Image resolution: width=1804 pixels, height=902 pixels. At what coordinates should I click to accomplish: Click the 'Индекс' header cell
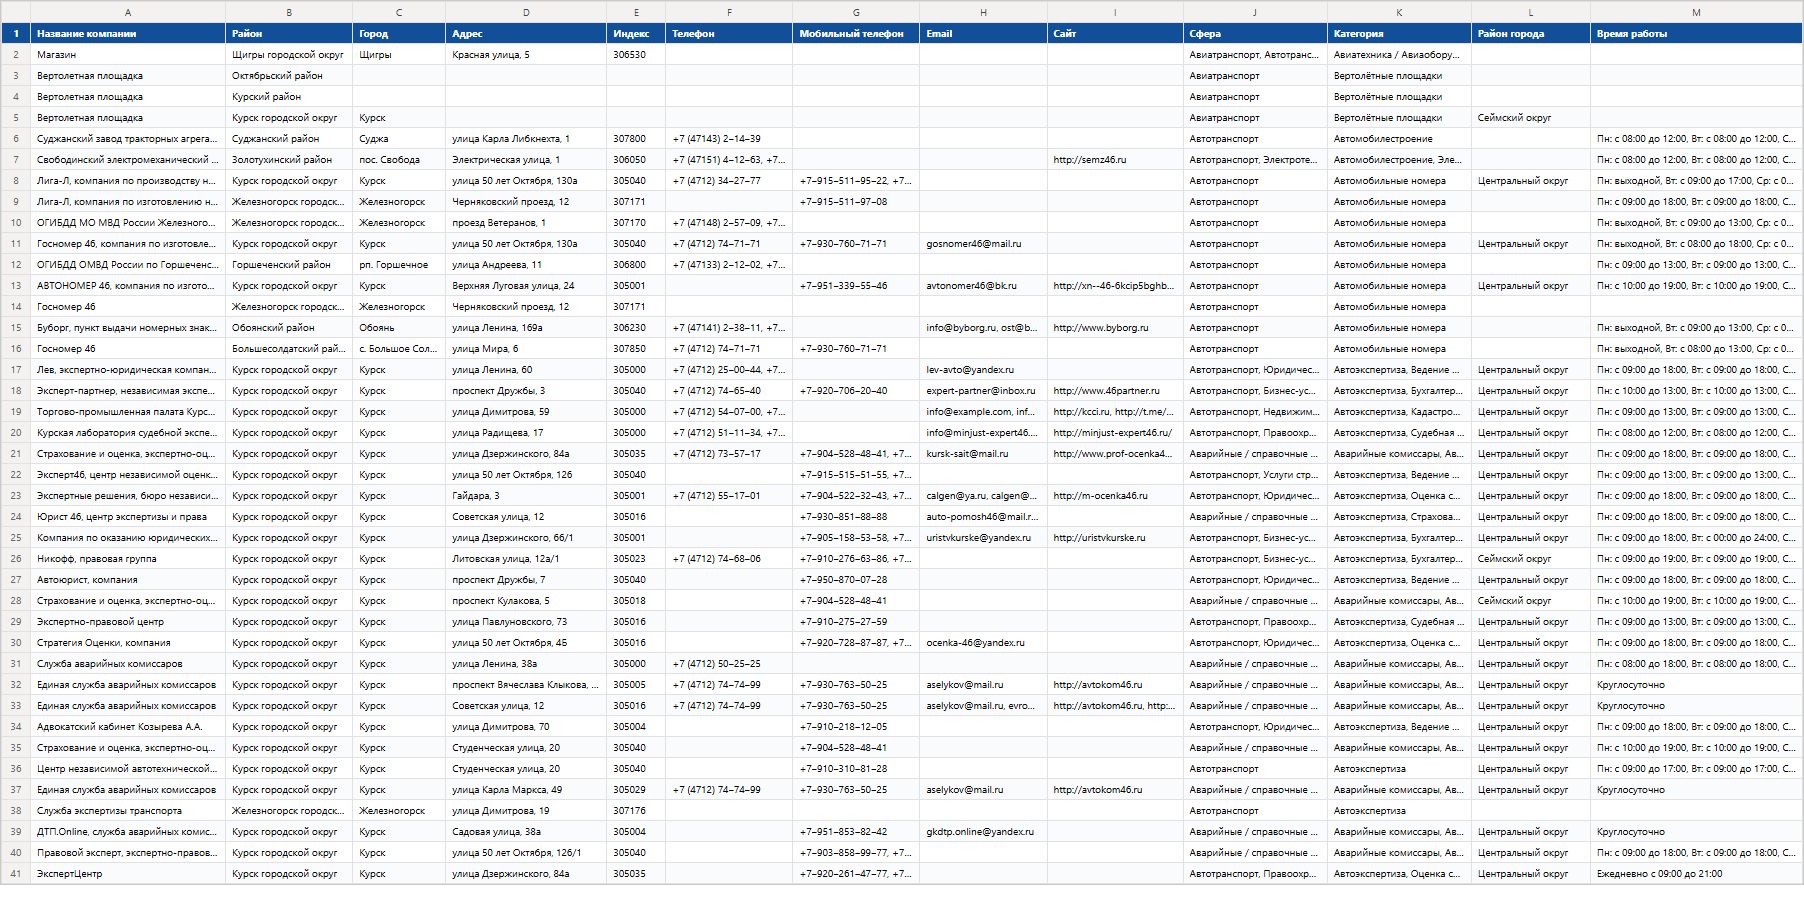point(636,34)
